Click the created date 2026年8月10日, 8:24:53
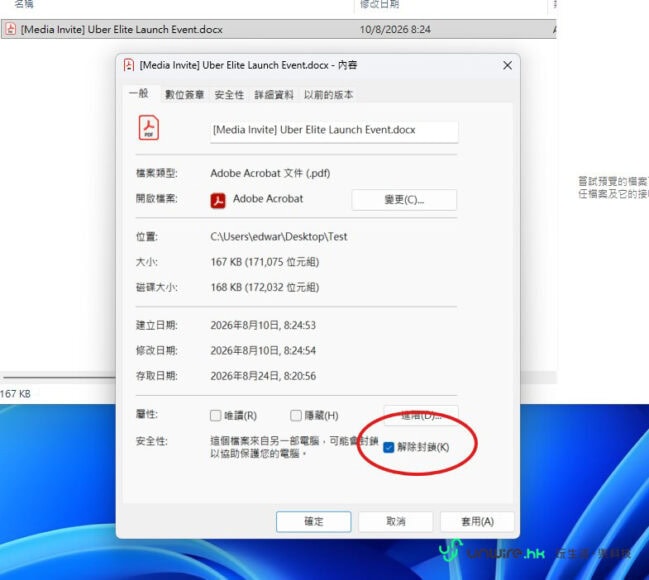 pyautogui.click(x=263, y=325)
